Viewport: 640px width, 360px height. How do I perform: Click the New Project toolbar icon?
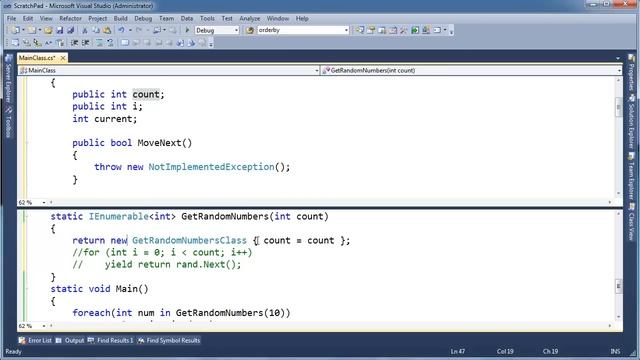point(15,30)
